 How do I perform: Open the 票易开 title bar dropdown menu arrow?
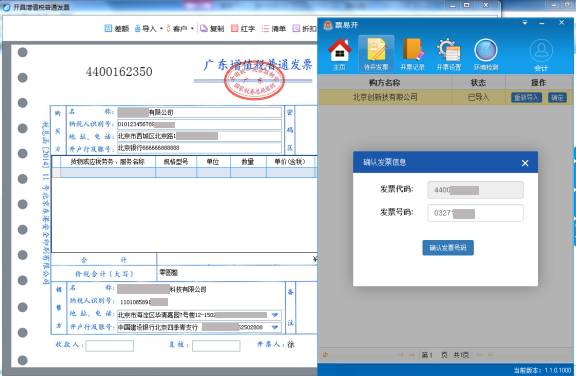(525, 23)
